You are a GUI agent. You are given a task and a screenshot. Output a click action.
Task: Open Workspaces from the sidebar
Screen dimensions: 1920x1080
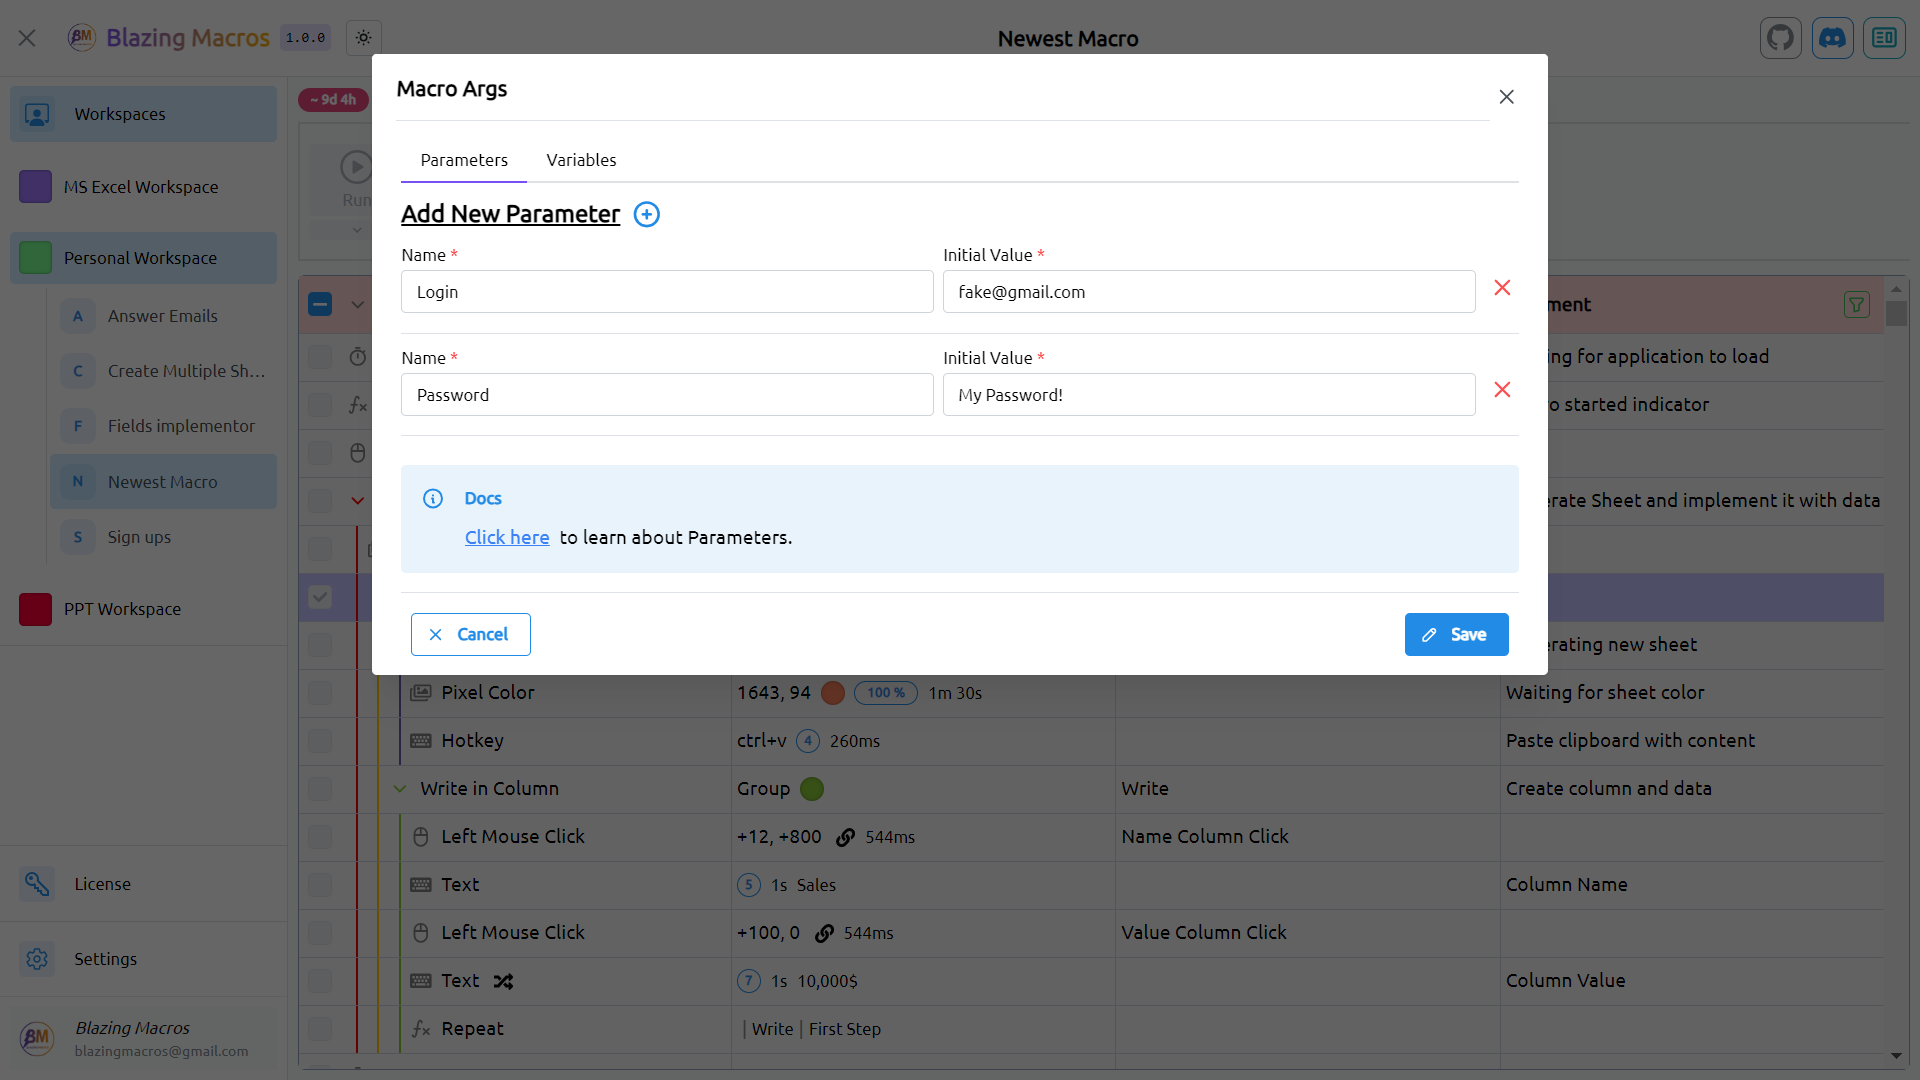(x=143, y=114)
